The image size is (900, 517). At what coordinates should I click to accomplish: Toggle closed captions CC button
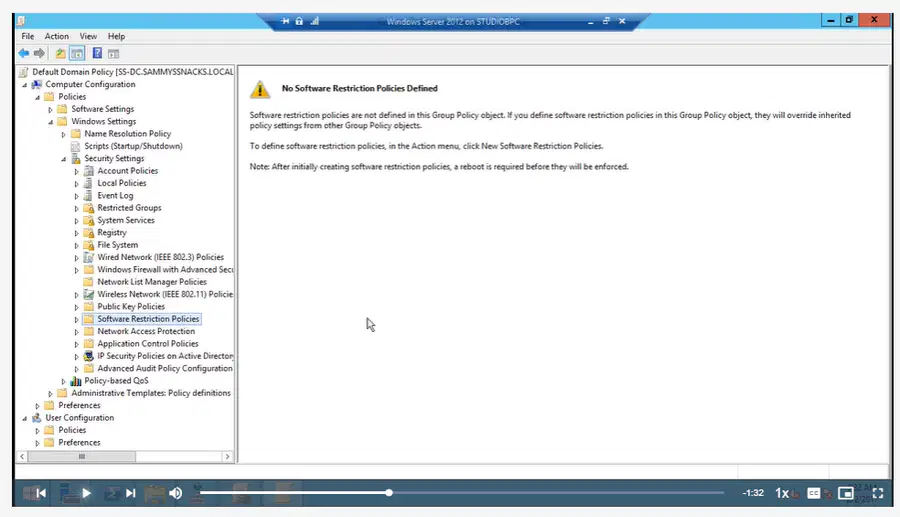[x=813, y=493]
